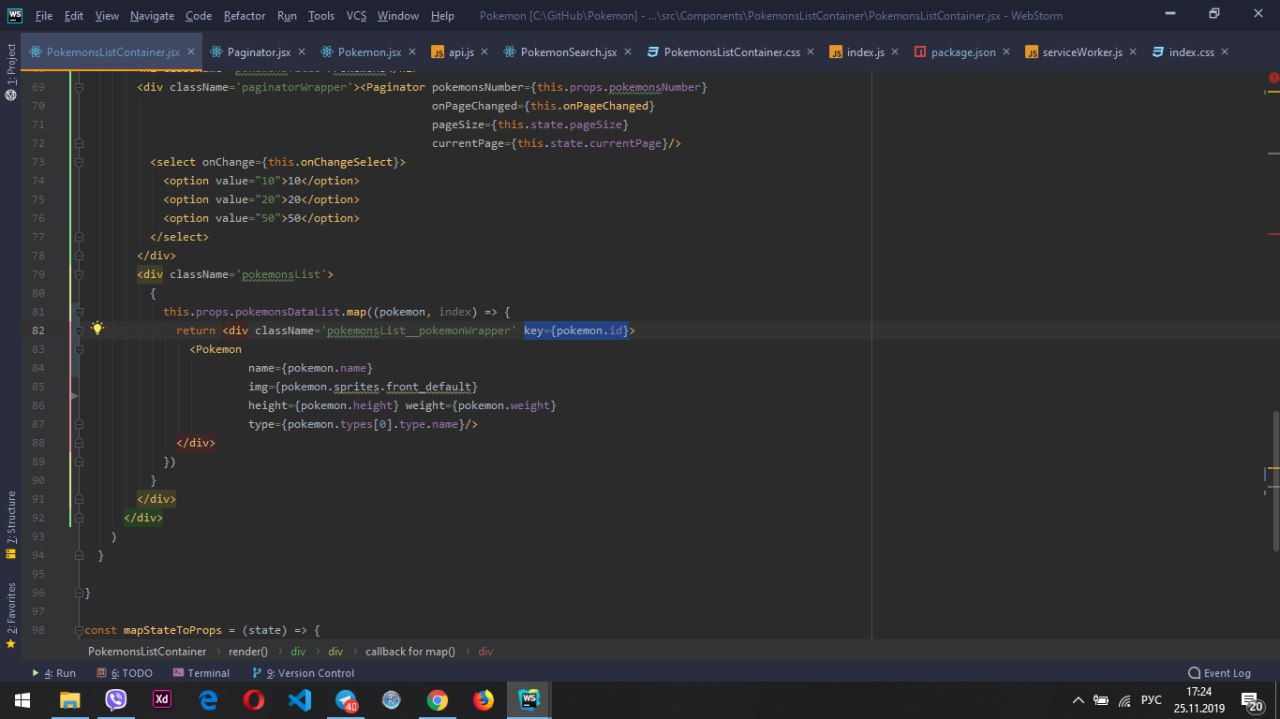Collapse the code fold at line 79
This screenshot has width=1280, height=719.
tap(77, 274)
